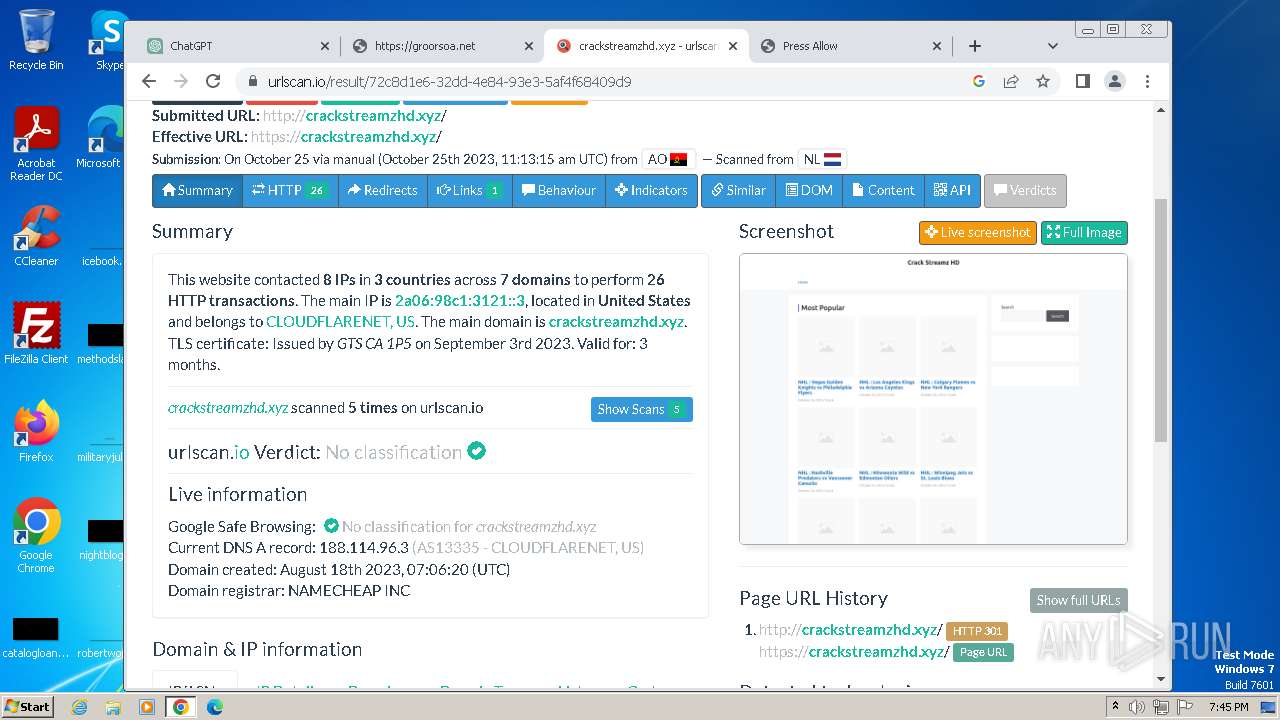Image resolution: width=1280 pixels, height=720 pixels.
Task: Click the URL address bar field
Action: (600, 81)
